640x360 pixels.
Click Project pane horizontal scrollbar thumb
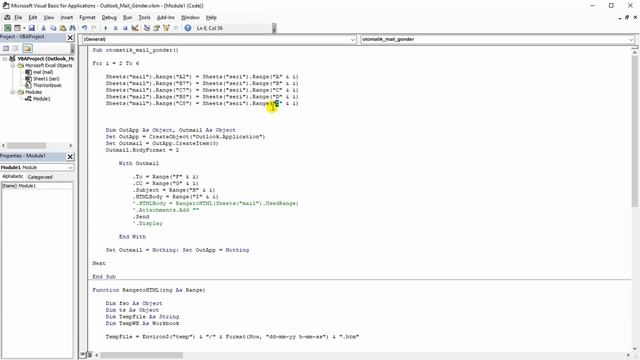27,146
